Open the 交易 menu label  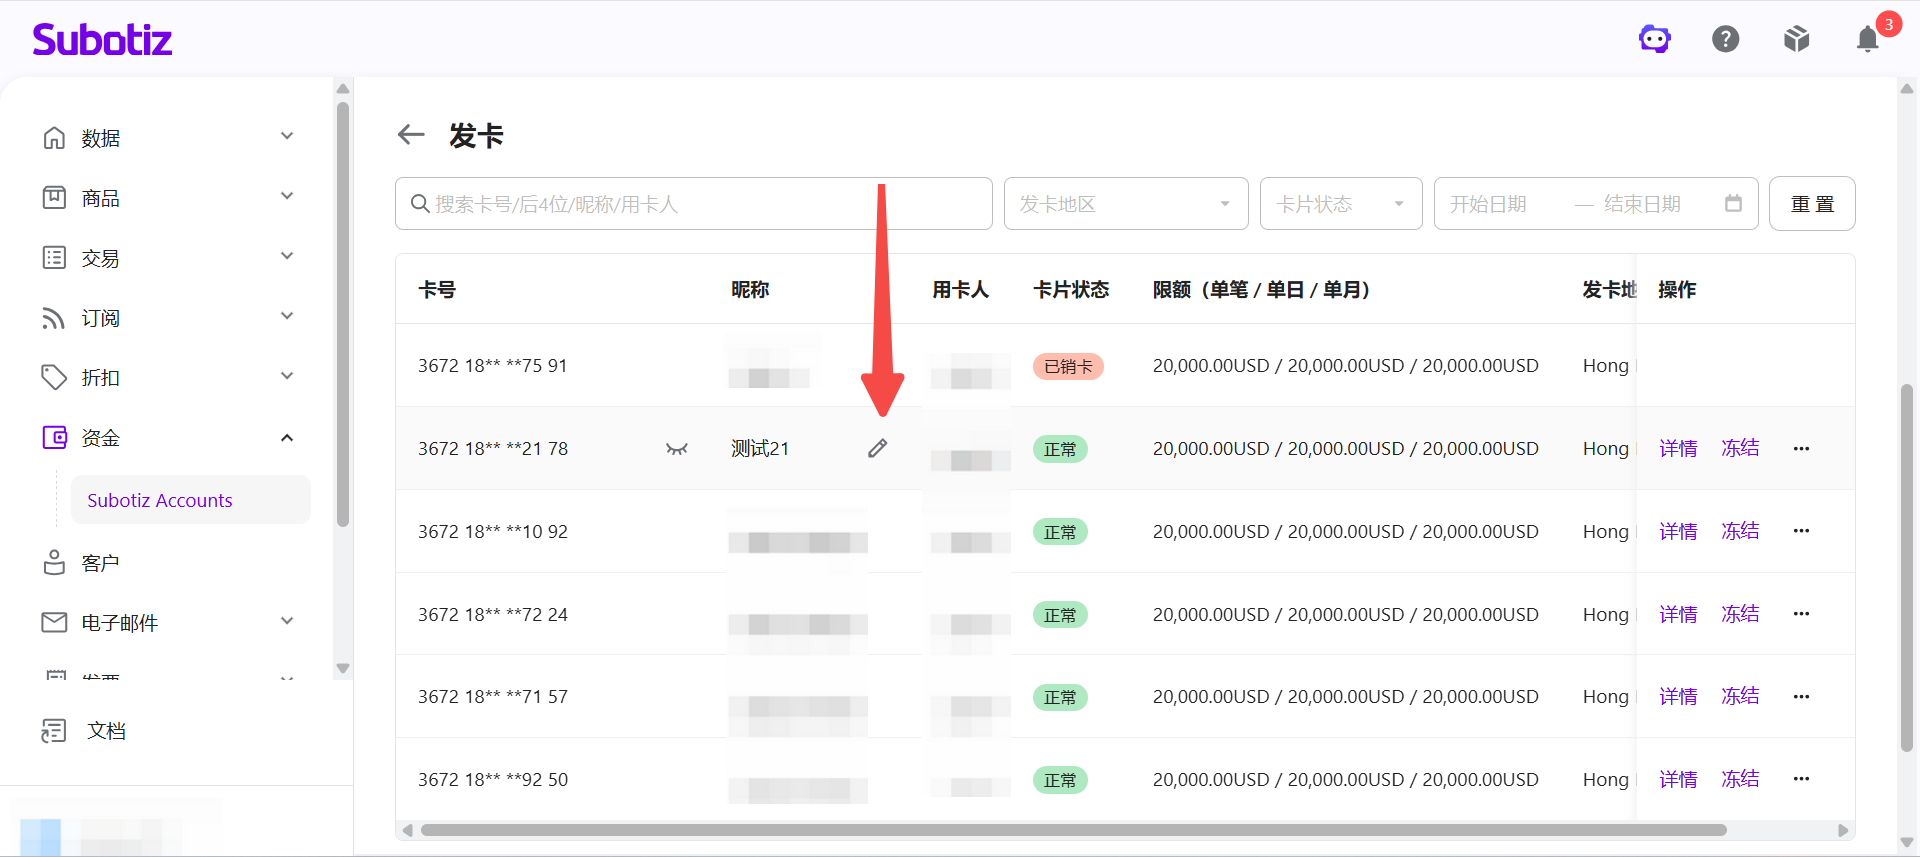coord(100,258)
